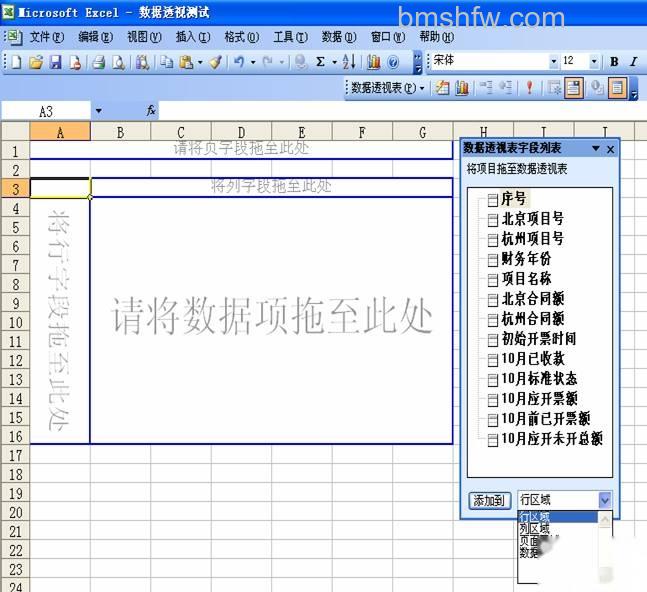
Task: Click the Permission icon next to Save
Action: coord(75,63)
